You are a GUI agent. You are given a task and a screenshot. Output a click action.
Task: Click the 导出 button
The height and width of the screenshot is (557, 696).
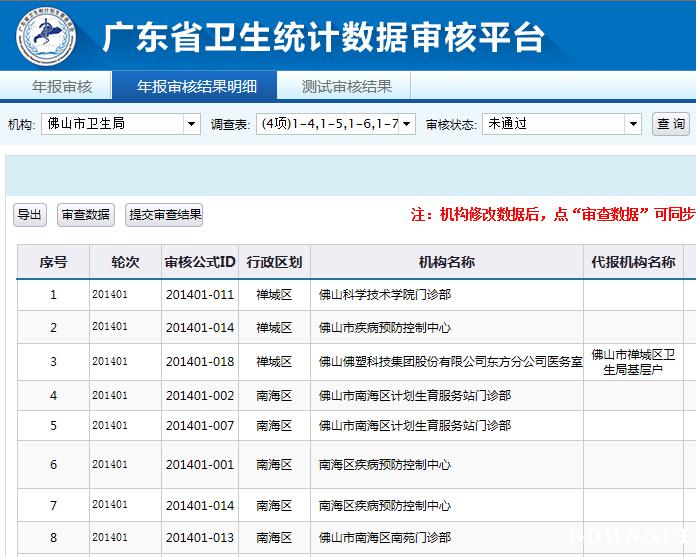(x=30, y=215)
